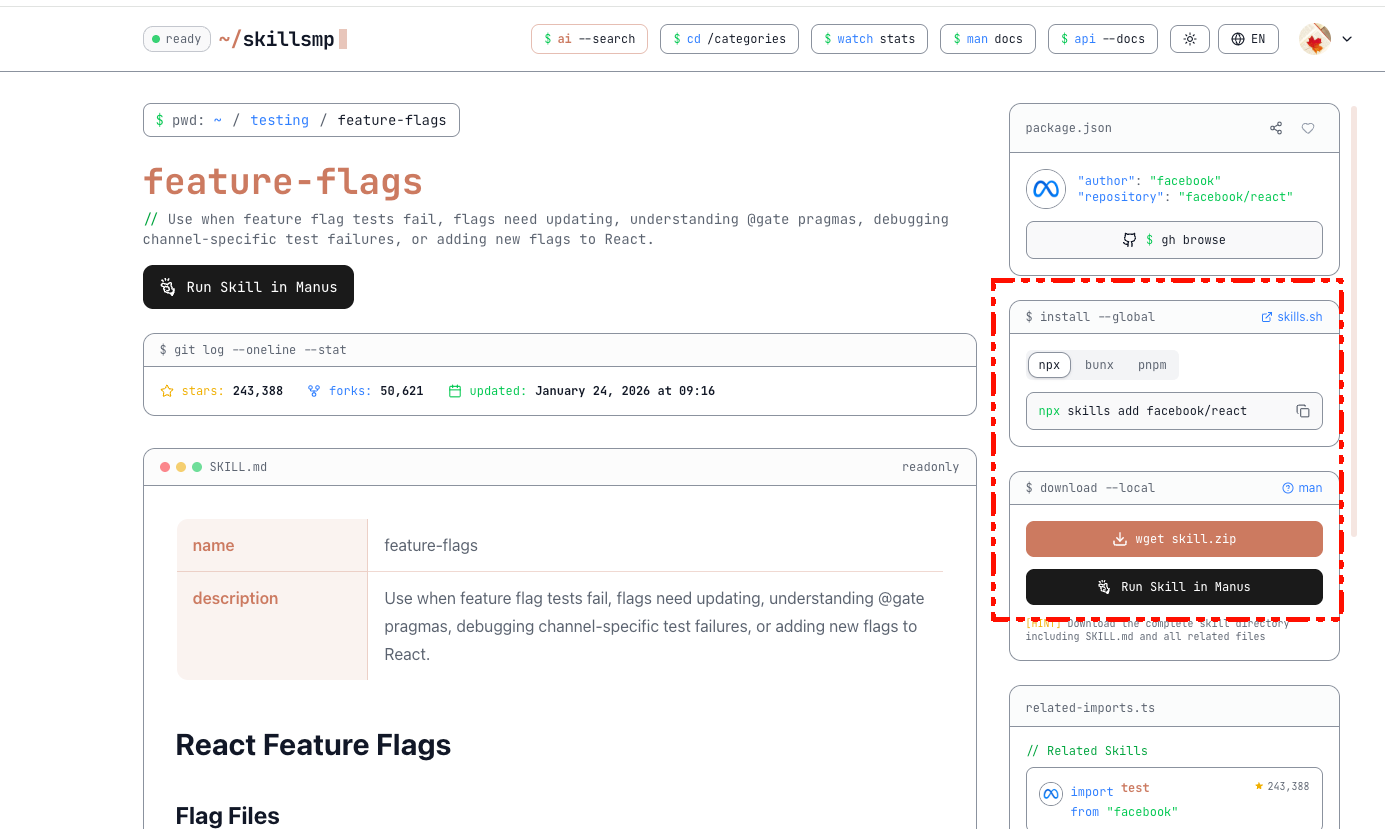Switch to the pnpm tab
This screenshot has width=1385, height=829.
(1152, 365)
